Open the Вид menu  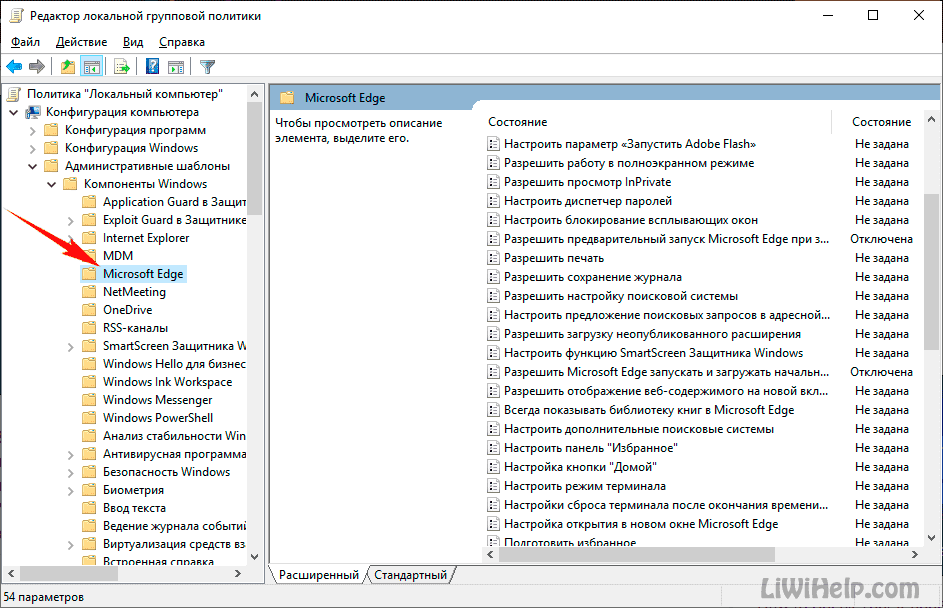133,42
